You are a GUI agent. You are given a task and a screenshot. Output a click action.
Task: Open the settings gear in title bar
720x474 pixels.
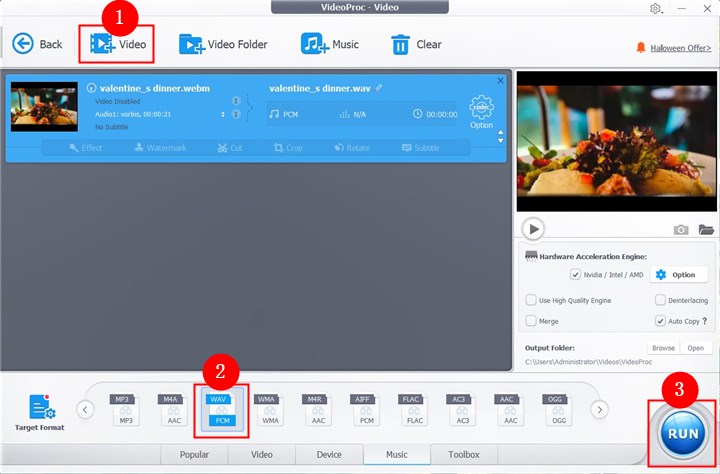655,8
